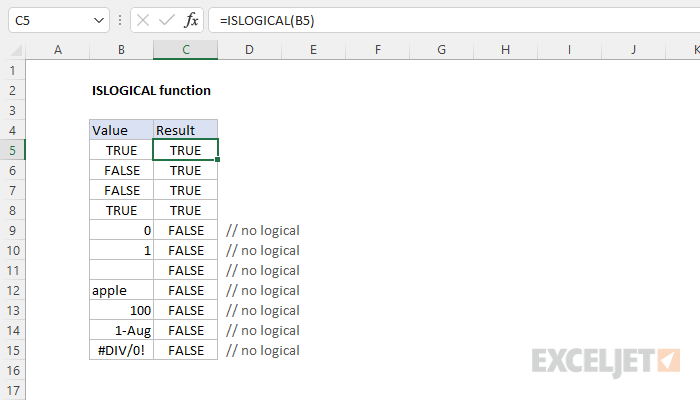Select column J header

pos(633,50)
